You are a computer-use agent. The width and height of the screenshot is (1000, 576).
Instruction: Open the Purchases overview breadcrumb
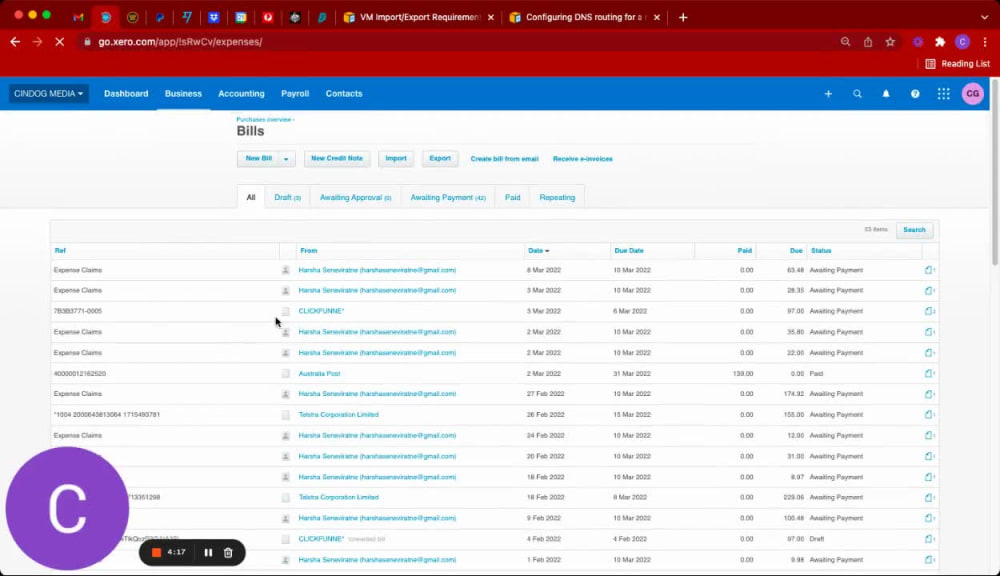tap(263, 119)
